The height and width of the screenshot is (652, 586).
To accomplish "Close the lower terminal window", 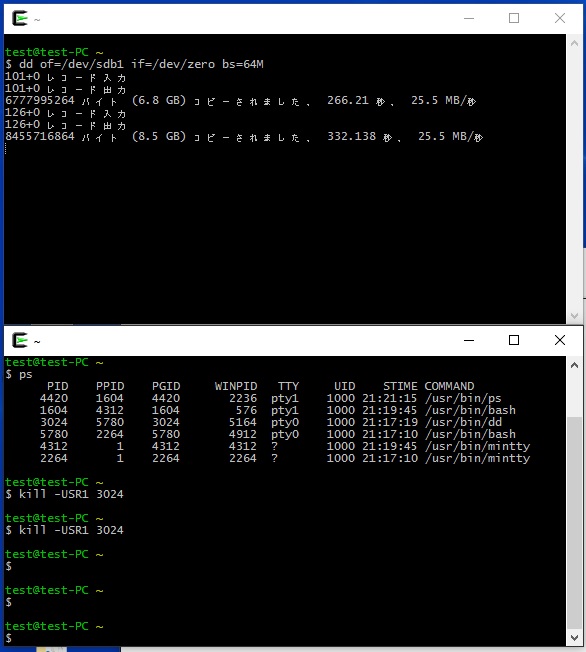I will point(560,340).
